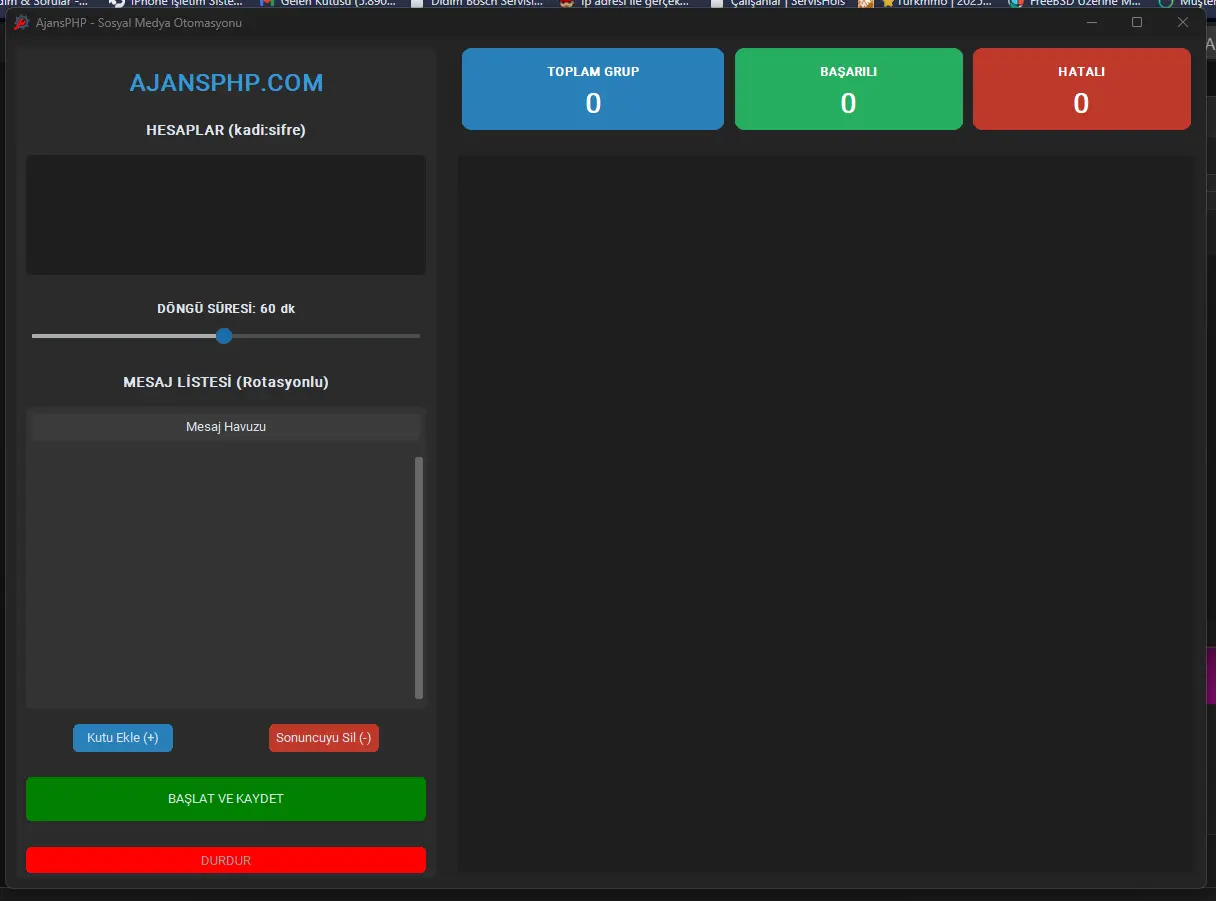
Task: Close the AjansPHP automation window
Action: (1183, 22)
